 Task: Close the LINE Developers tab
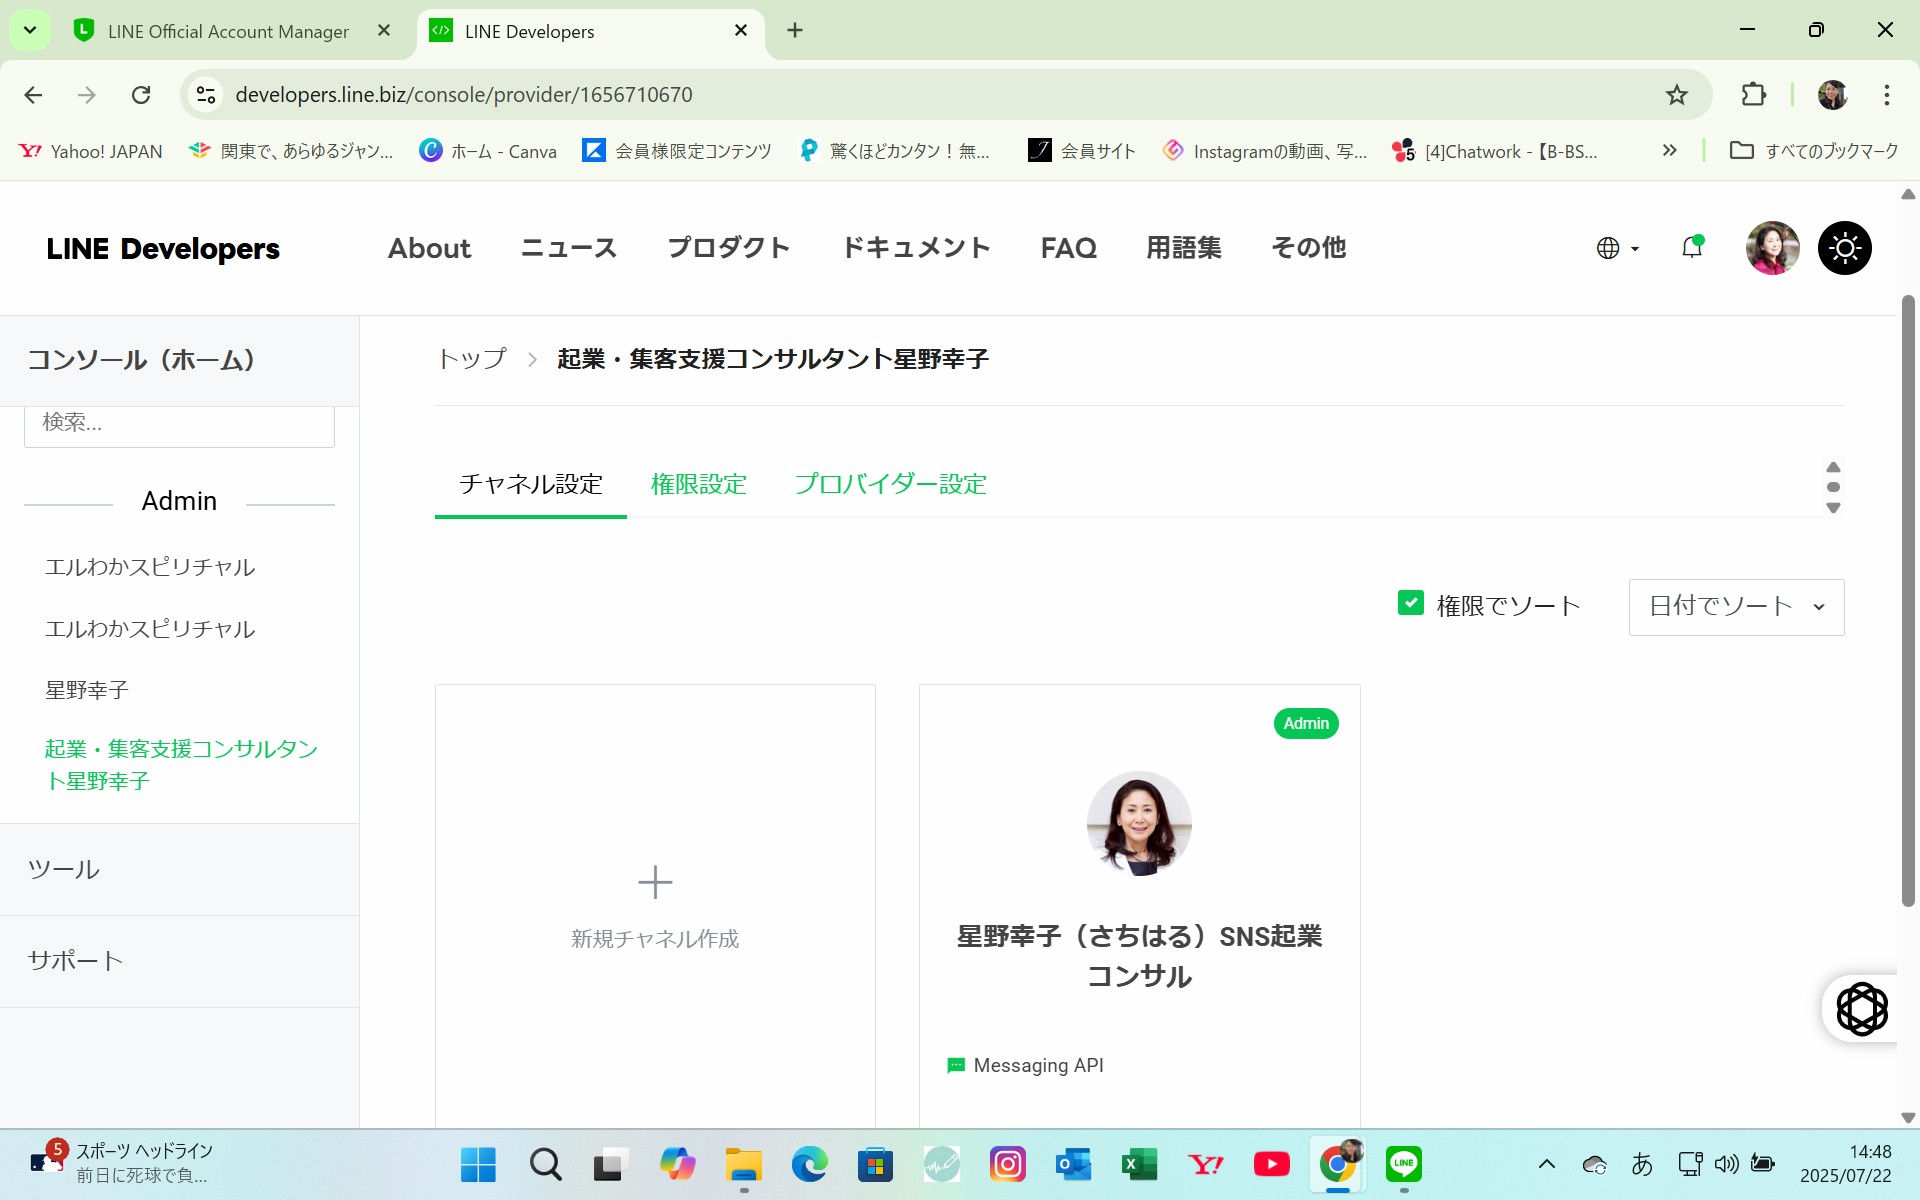(741, 31)
